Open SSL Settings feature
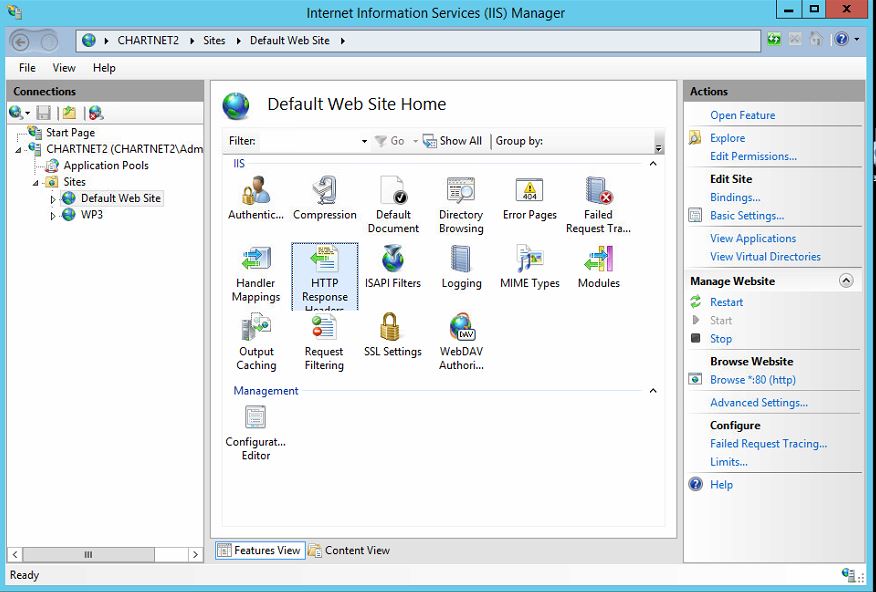Screen dimensions: 876x592 [393, 336]
